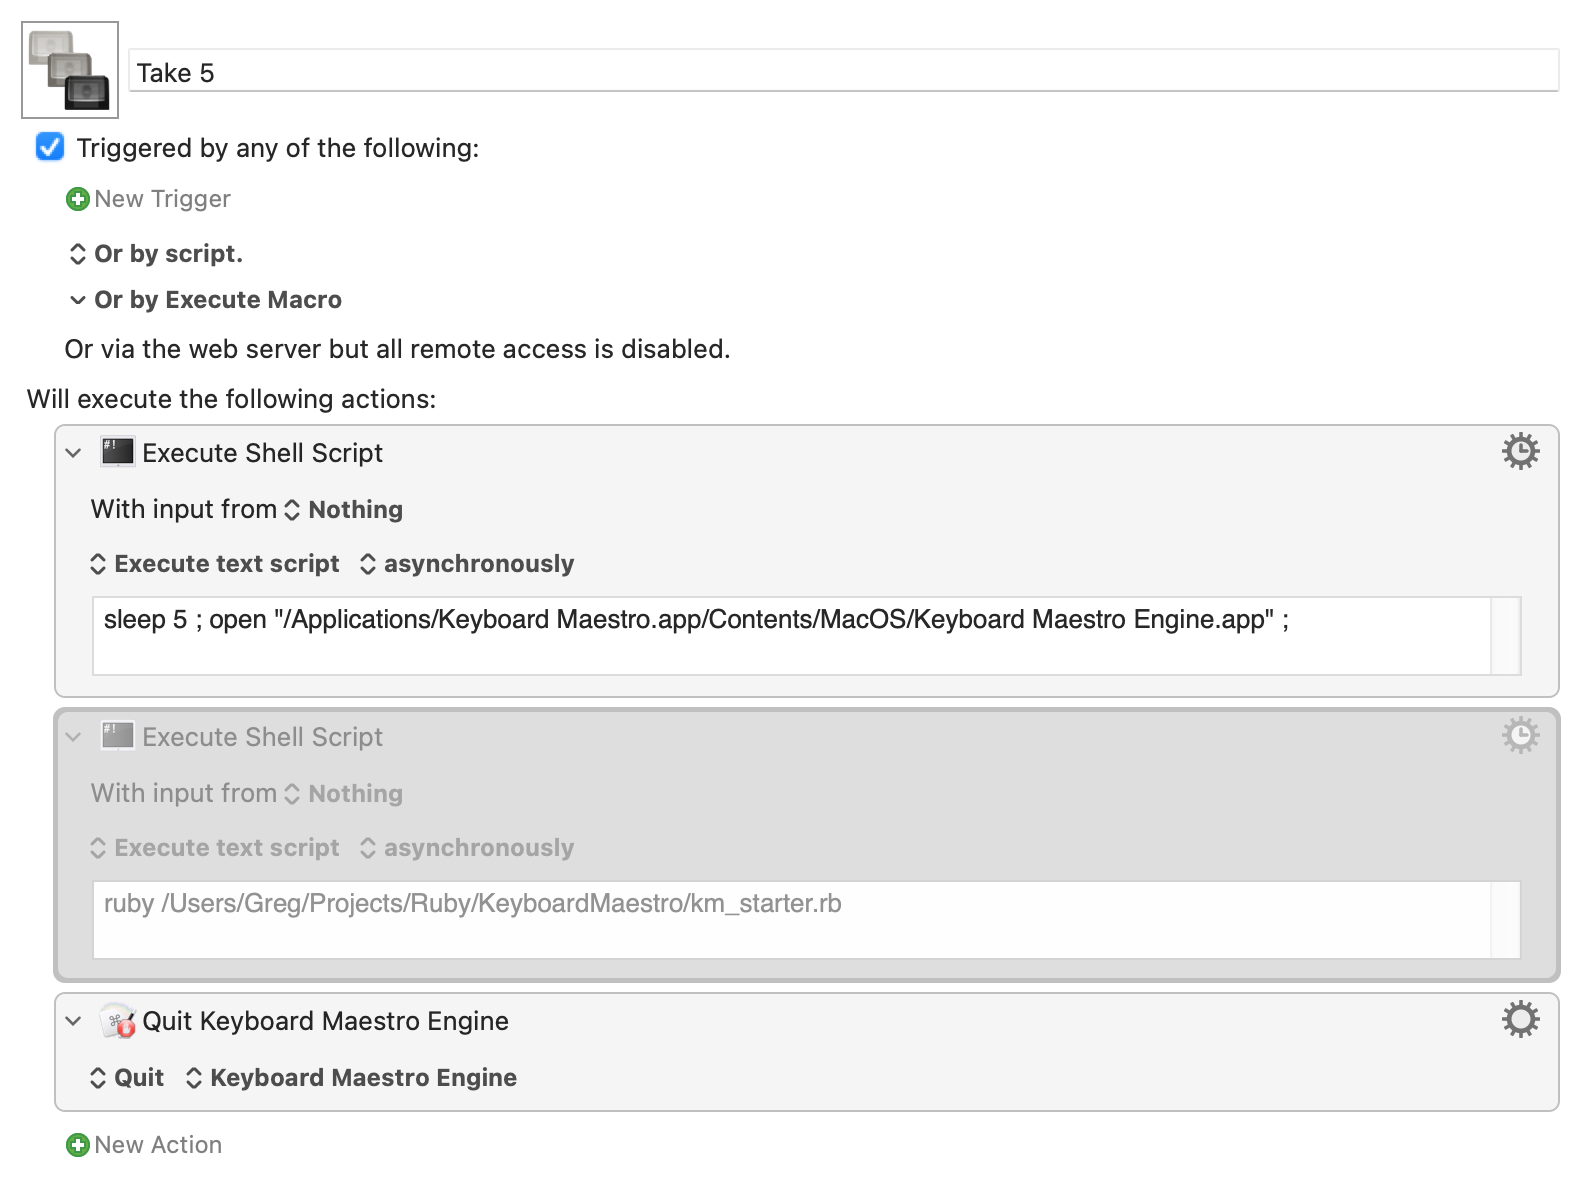
Task: Select the disabled Execute Shell Script title
Action: click(x=262, y=737)
